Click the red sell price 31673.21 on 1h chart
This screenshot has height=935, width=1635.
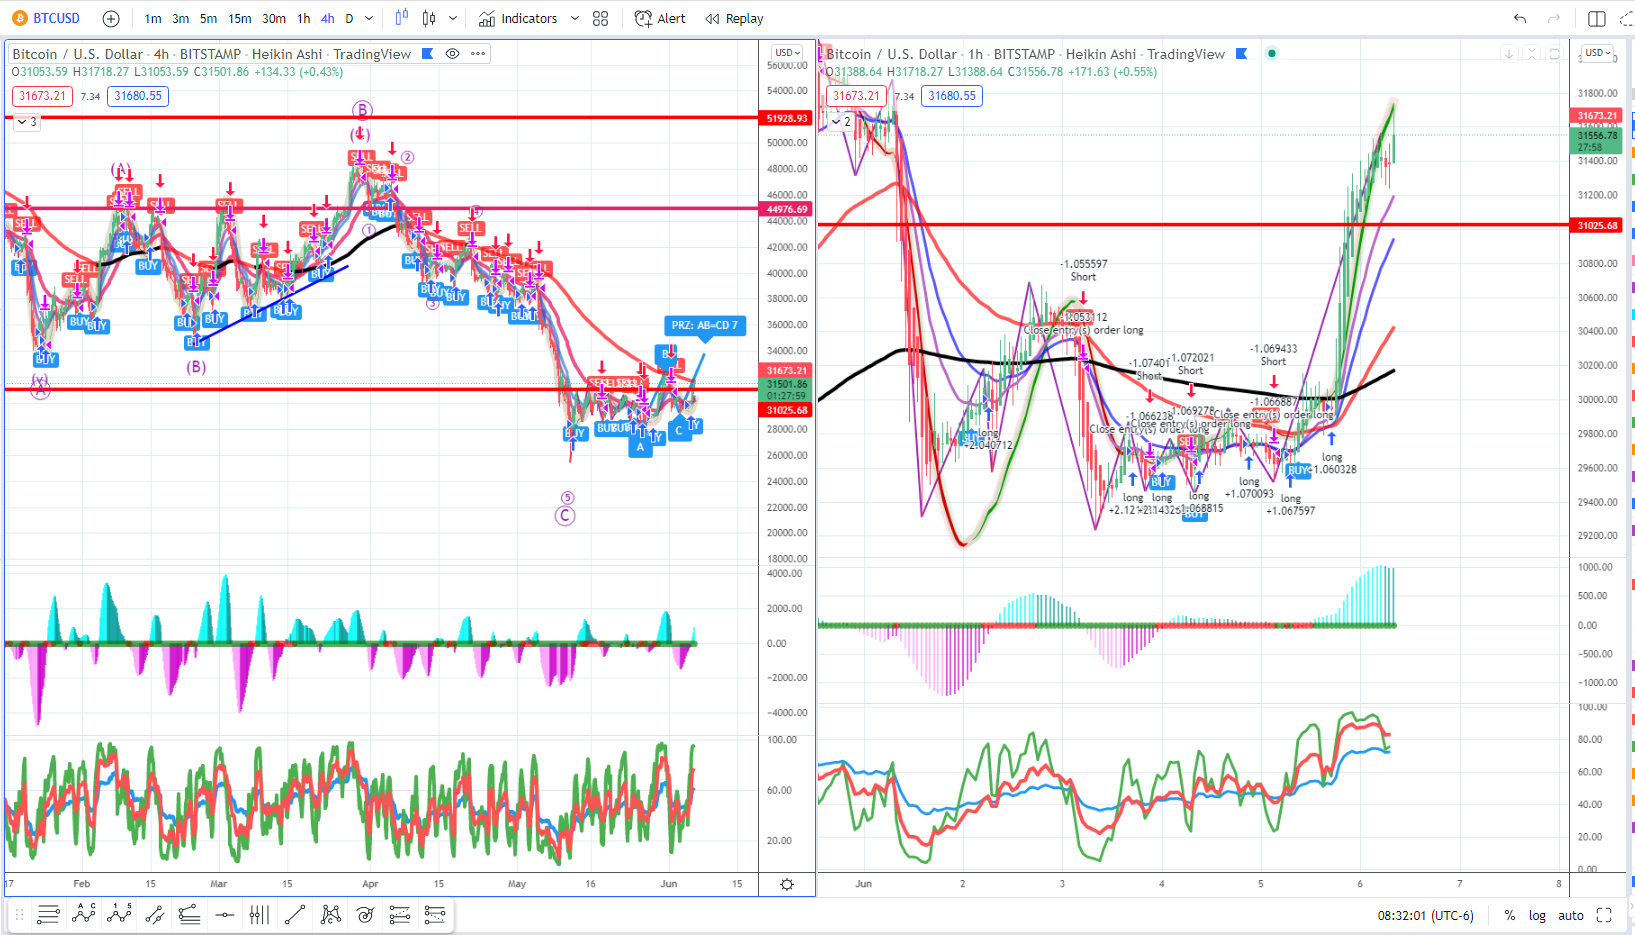tap(856, 96)
